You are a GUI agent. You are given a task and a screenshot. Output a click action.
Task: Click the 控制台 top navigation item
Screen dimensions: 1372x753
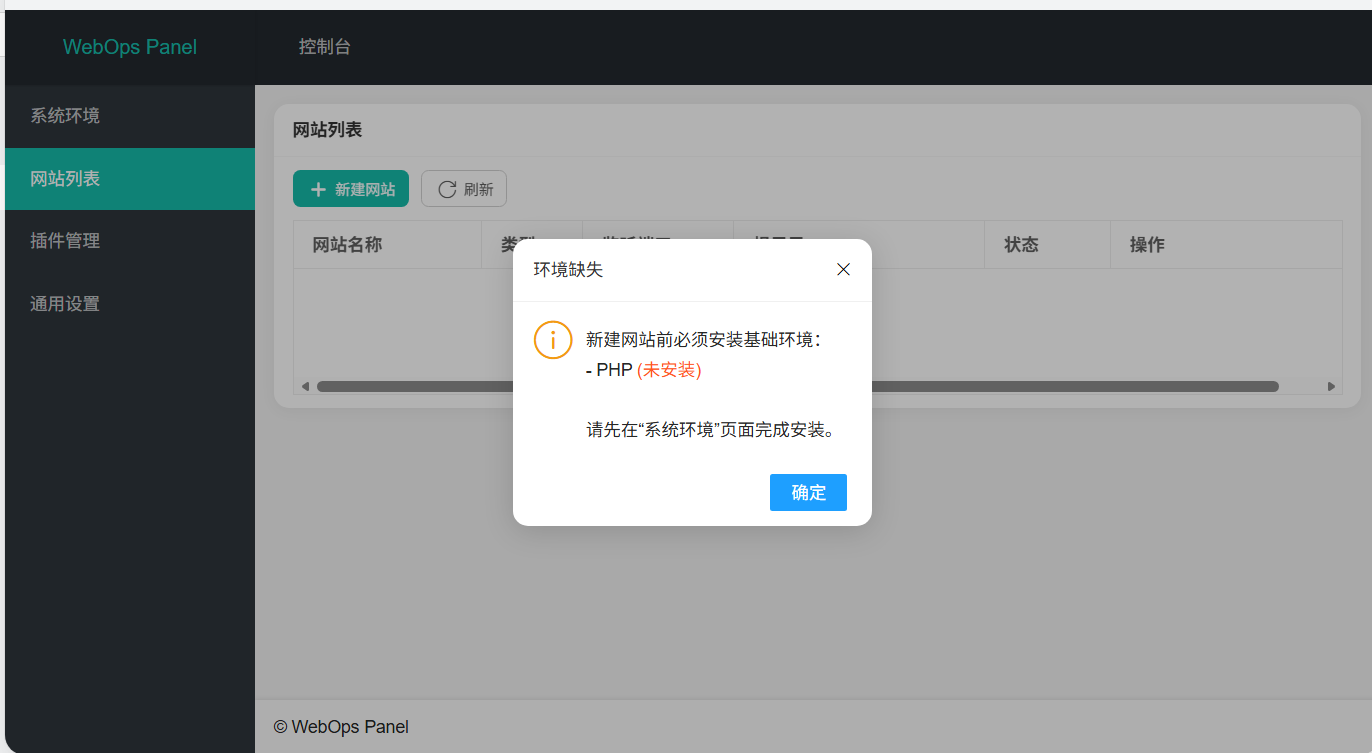click(x=325, y=47)
